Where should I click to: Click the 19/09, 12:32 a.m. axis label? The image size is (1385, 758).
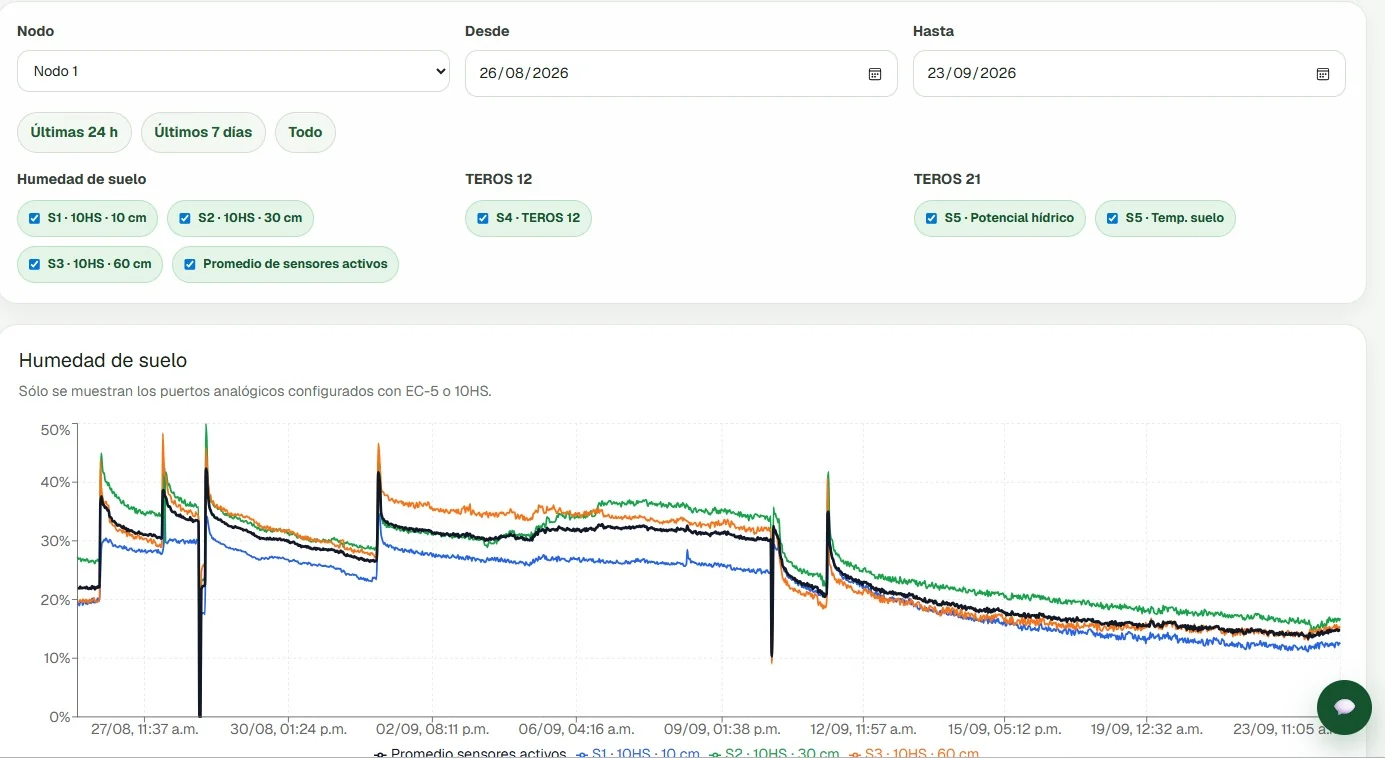[x=1147, y=729]
